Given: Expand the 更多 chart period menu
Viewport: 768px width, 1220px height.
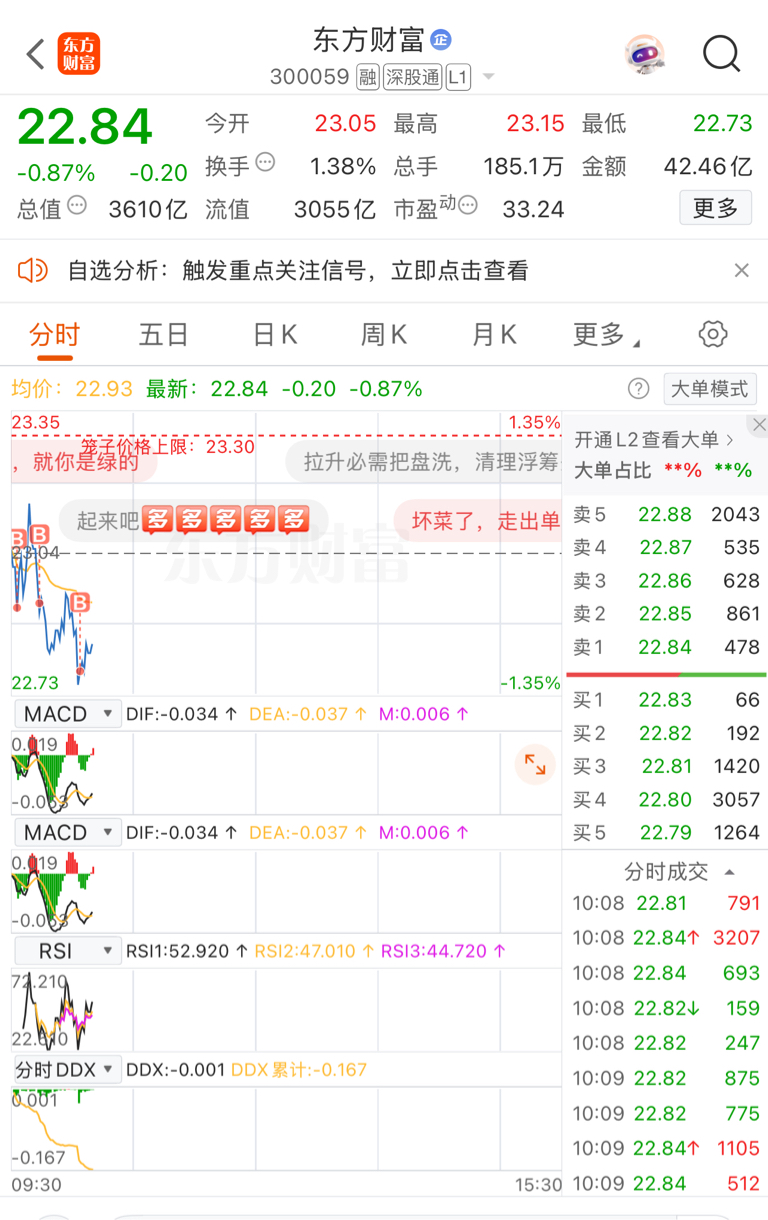Looking at the screenshot, I should pyautogui.click(x=606, y=334).
